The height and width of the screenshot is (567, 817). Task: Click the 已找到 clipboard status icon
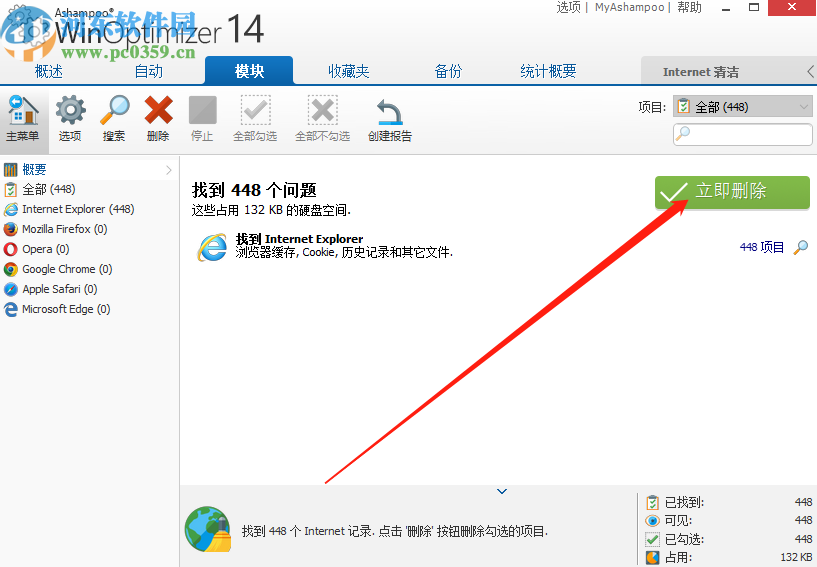pyautogui.click(x=652, y=502)
